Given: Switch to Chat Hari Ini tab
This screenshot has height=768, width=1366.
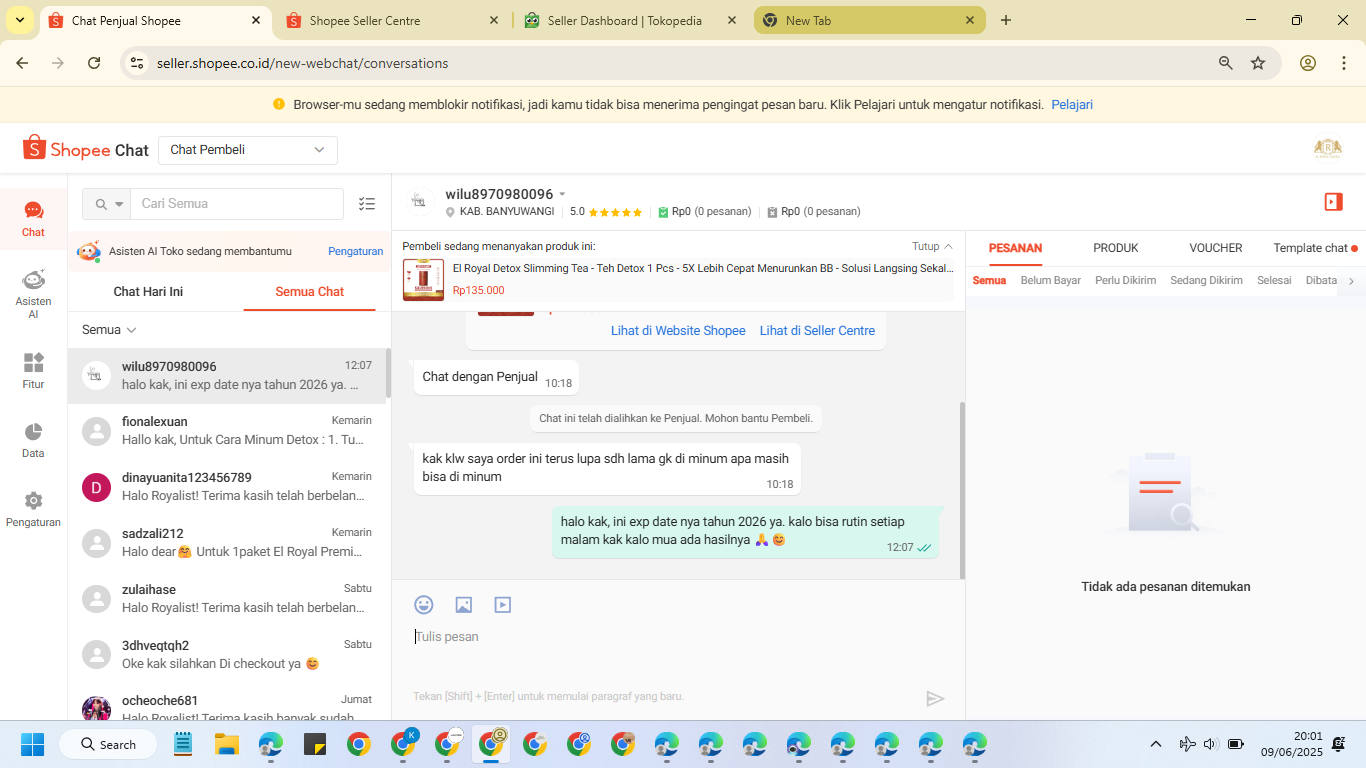Looking at the screenshot, I should tap(148, 292).
